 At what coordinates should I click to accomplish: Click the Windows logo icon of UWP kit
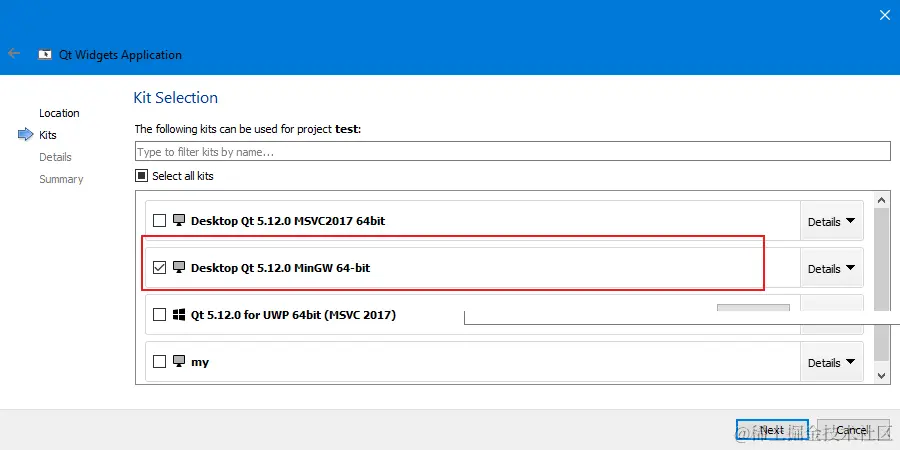(179, 315)
